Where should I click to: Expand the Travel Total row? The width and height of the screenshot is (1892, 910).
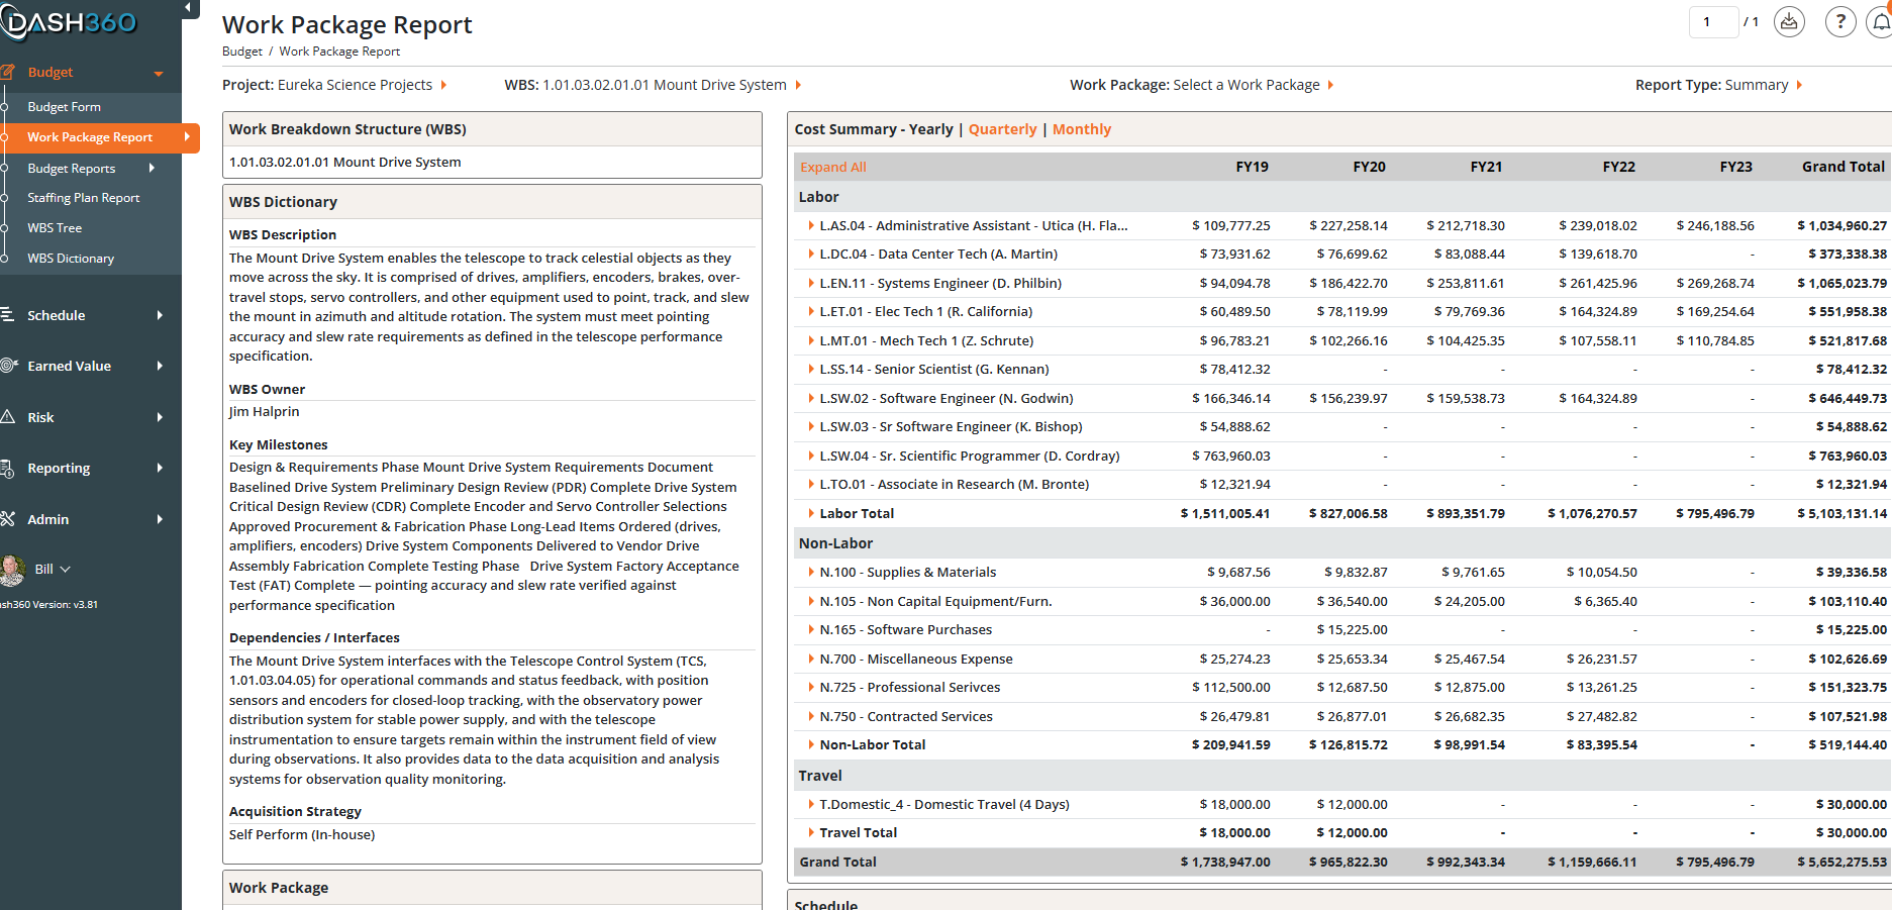(x=811, y=832)
